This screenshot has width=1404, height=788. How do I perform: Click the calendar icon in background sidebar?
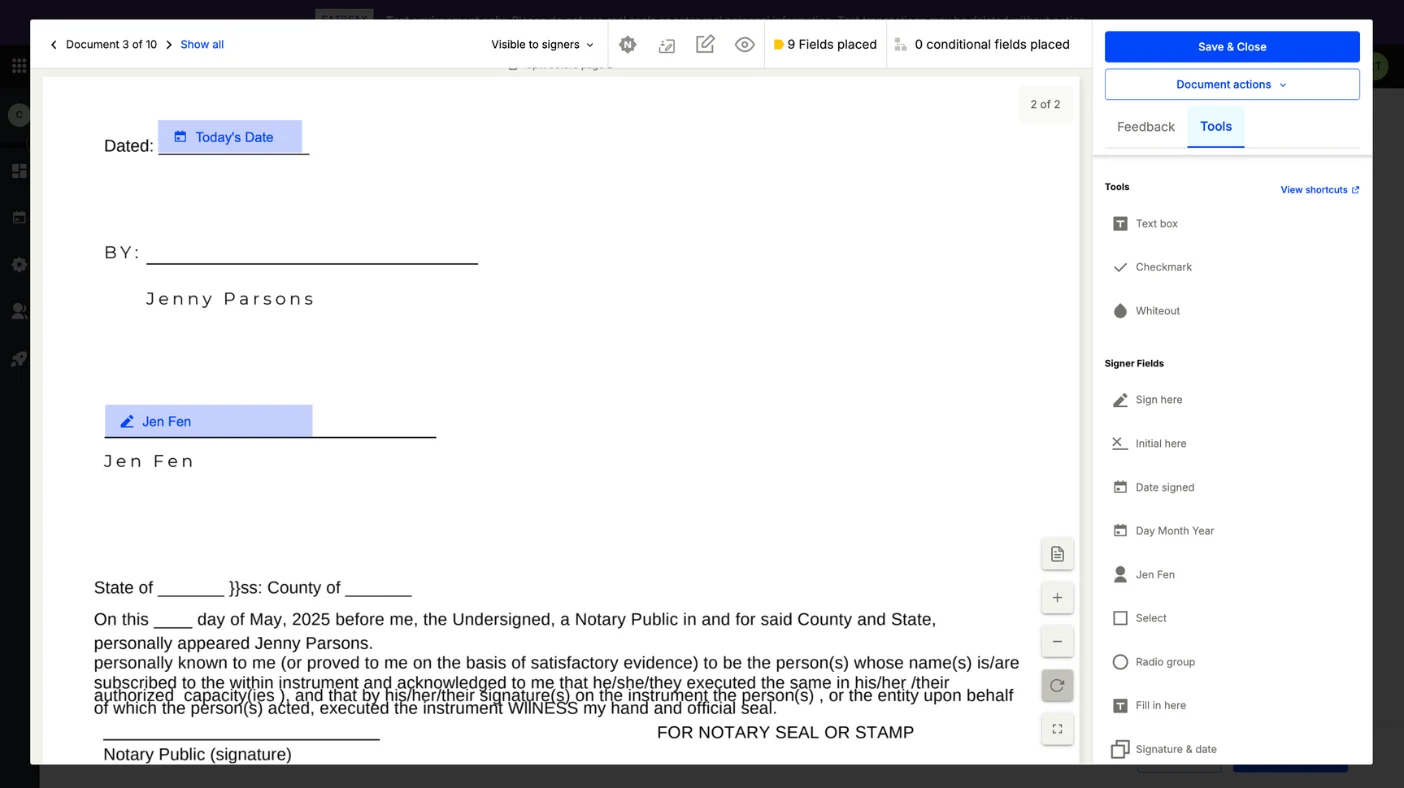(x=19, y=217)
